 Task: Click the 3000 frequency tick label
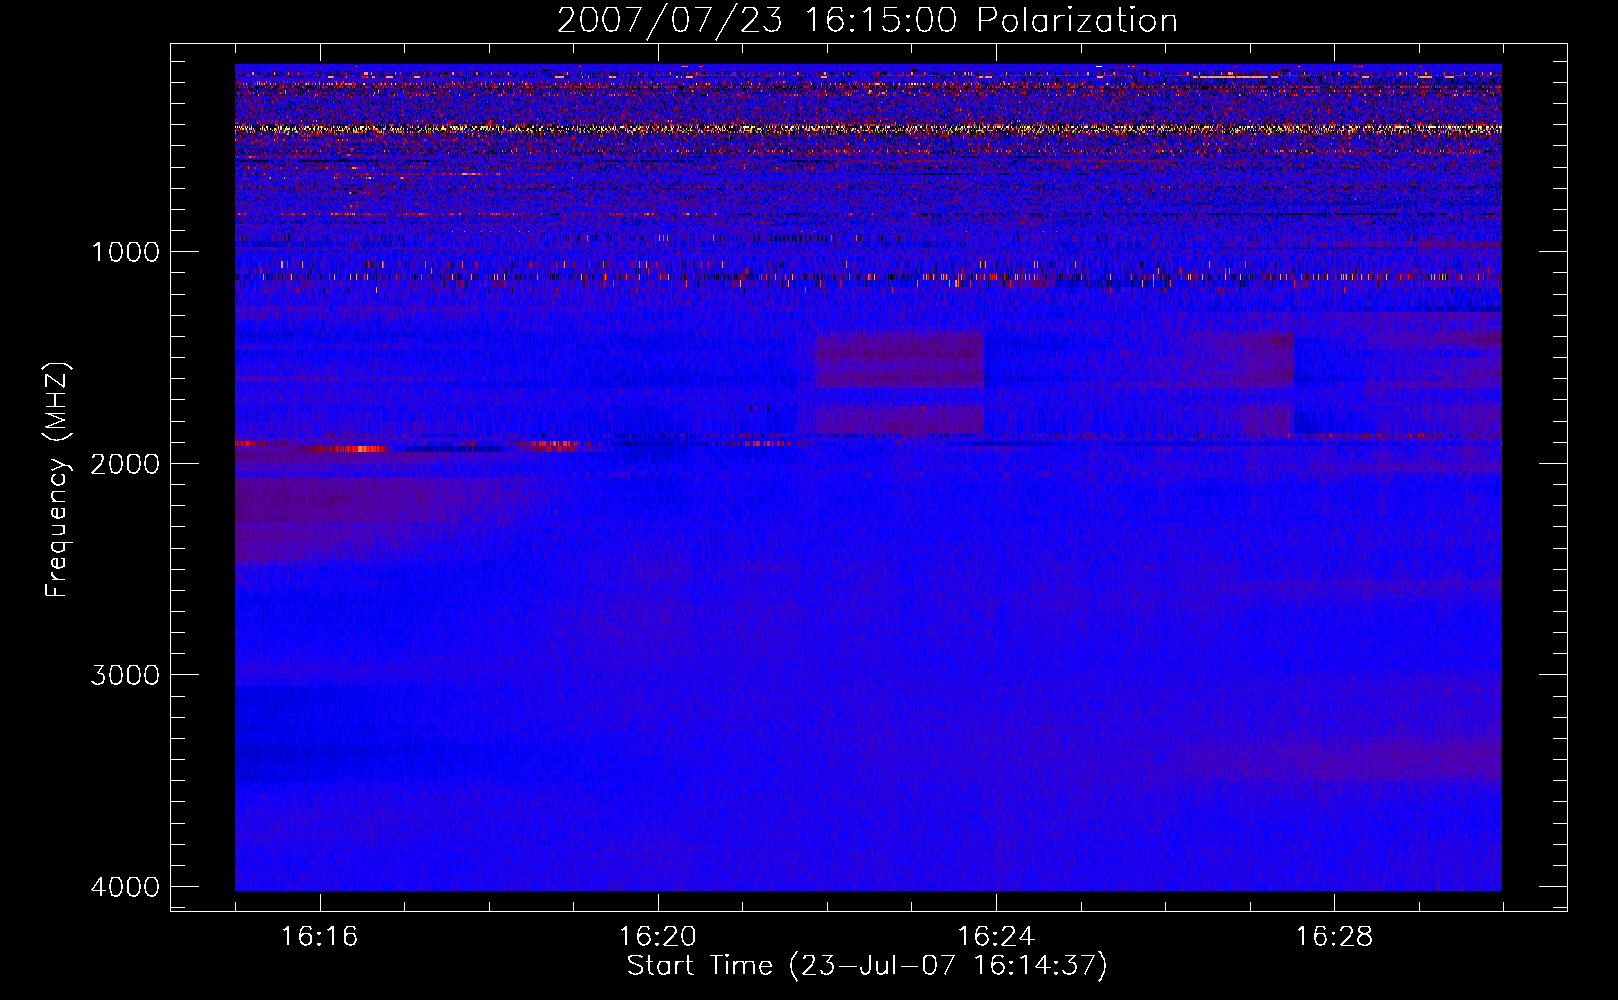125,675
